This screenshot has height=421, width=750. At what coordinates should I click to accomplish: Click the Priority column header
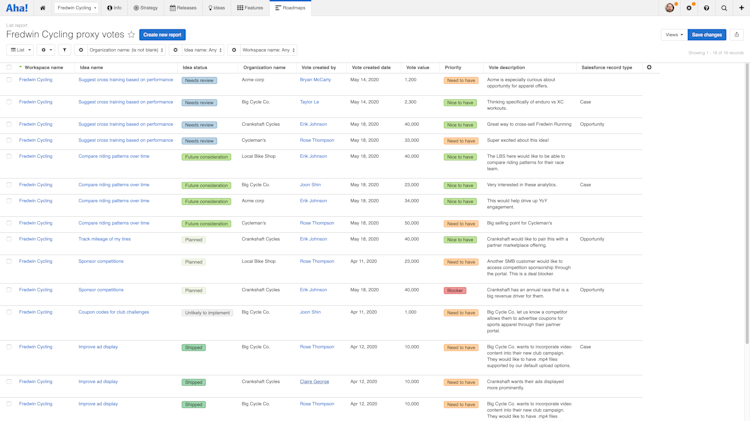[453, 67]
